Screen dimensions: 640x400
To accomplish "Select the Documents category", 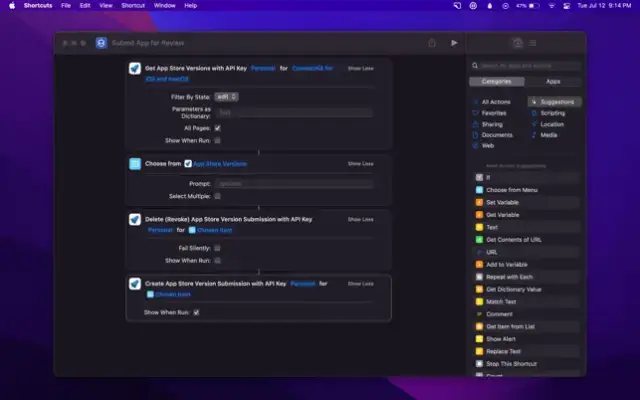I will click(493, 135).
